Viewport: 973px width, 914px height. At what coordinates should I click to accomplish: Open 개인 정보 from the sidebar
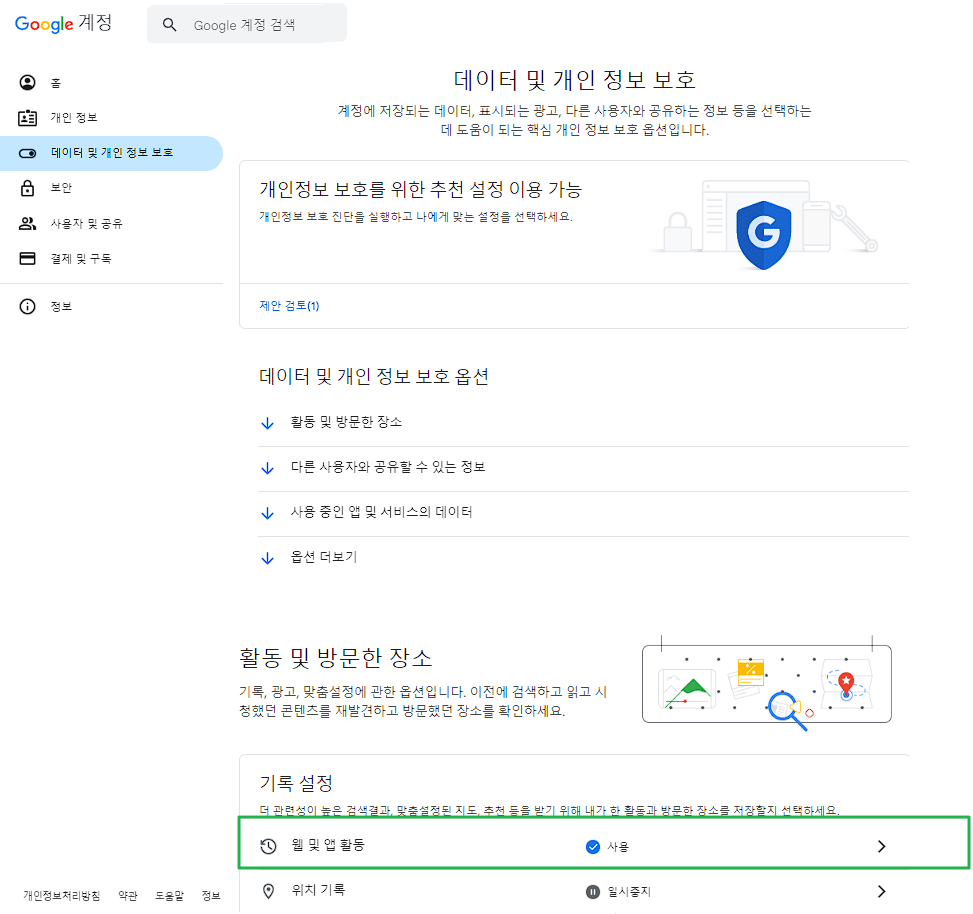click(60, 117)
